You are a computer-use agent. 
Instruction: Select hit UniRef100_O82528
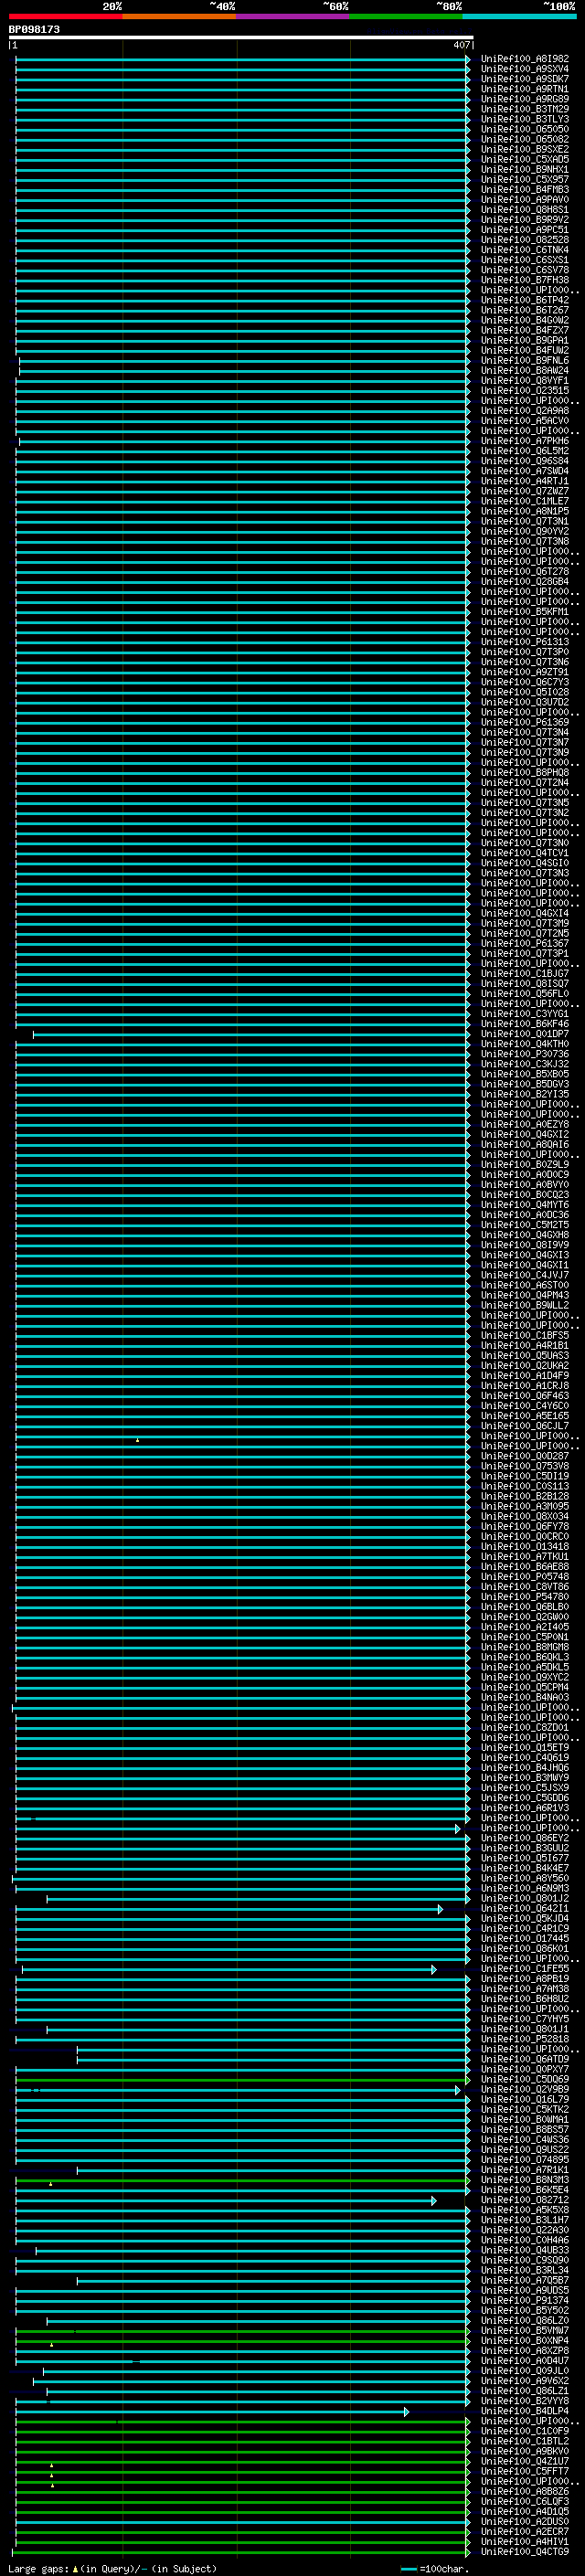pos(524,240)
